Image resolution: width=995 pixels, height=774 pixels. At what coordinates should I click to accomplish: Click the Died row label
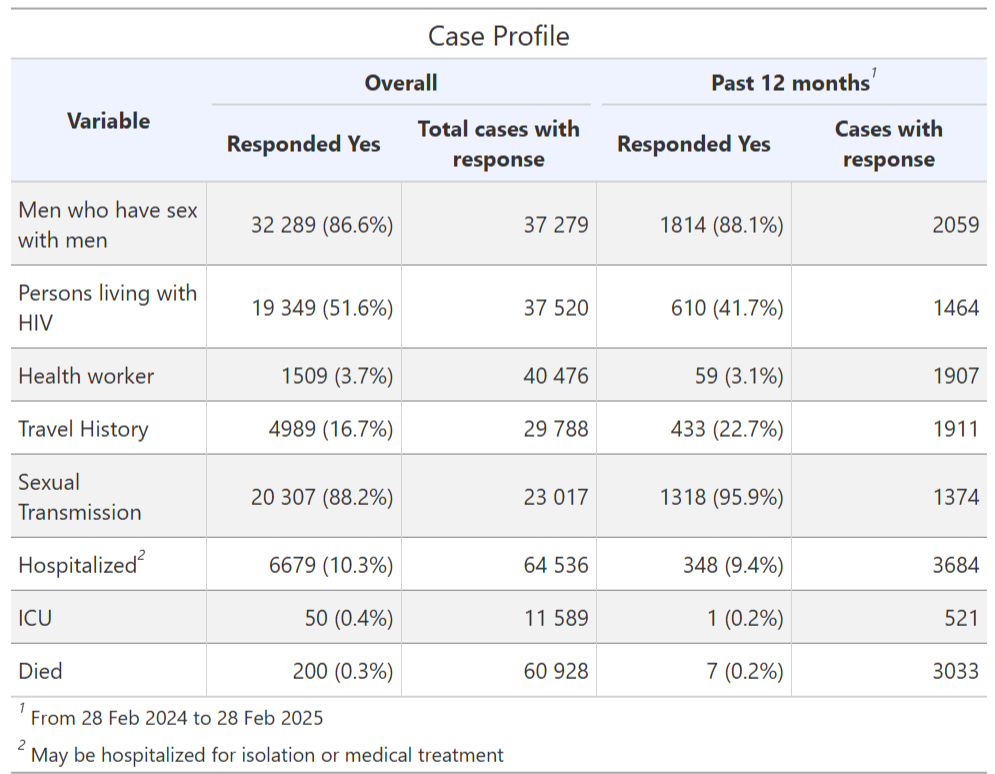point(40,671)
